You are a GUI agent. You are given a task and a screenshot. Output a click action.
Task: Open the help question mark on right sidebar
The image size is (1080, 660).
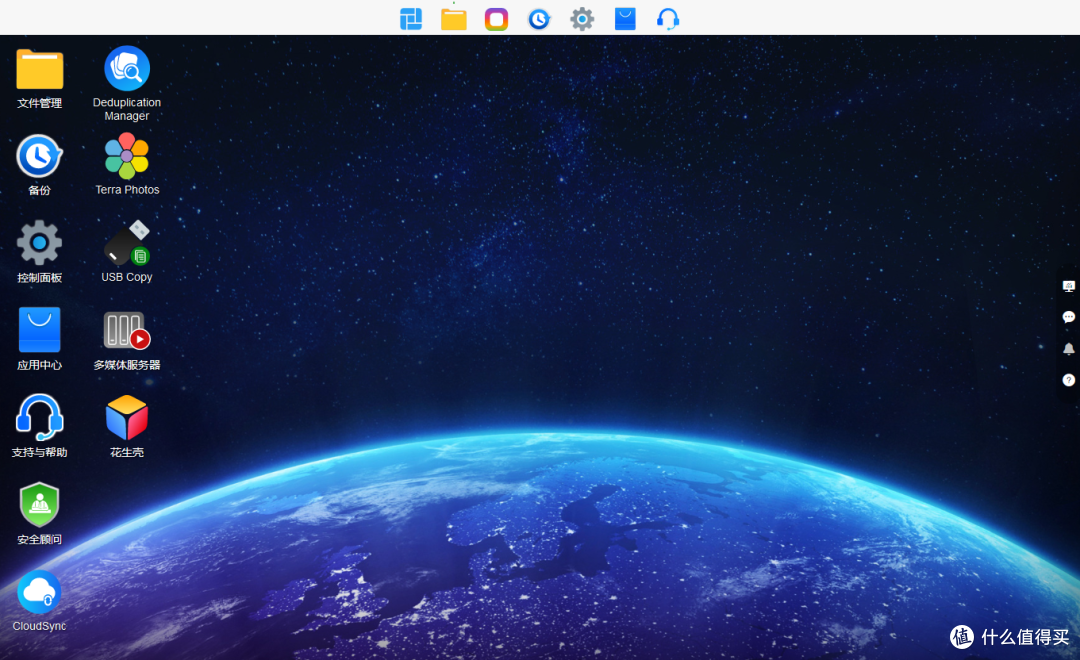1068,380
